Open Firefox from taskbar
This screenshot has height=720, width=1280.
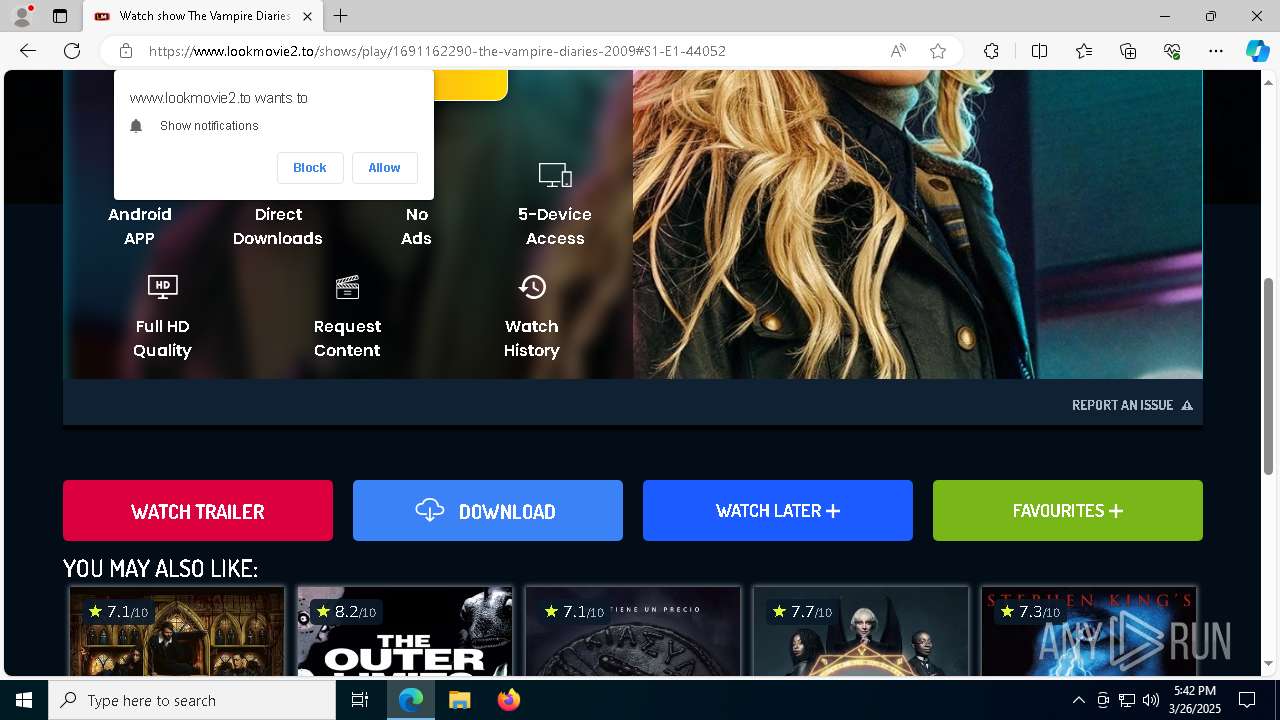(x=508, y=700)
